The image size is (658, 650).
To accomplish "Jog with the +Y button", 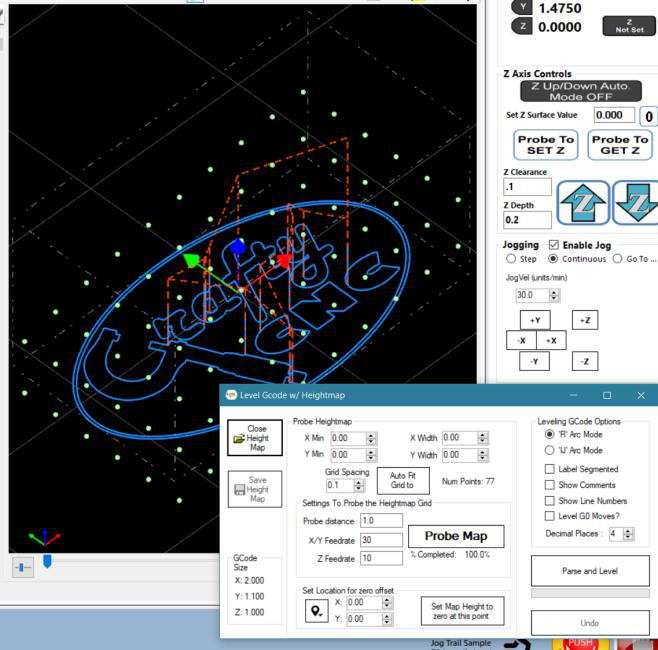I will [535, 320].
